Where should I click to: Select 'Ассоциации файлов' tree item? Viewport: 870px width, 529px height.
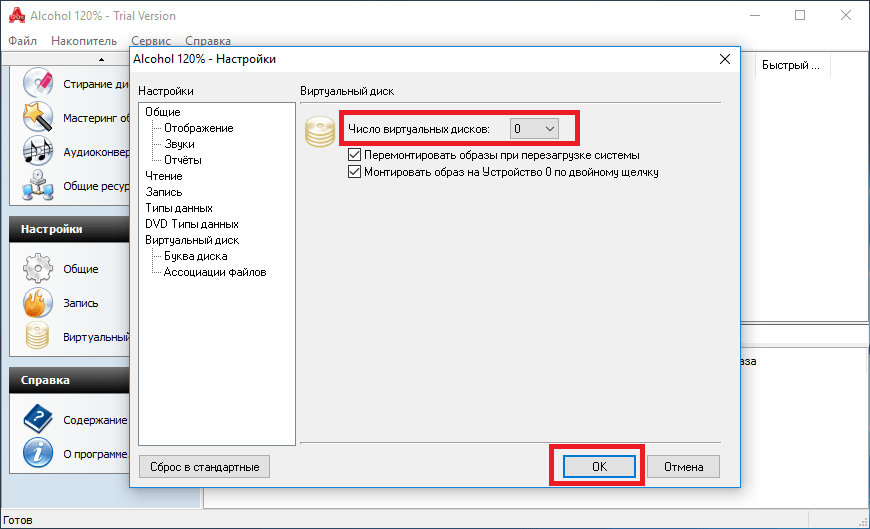coord(214,272)
